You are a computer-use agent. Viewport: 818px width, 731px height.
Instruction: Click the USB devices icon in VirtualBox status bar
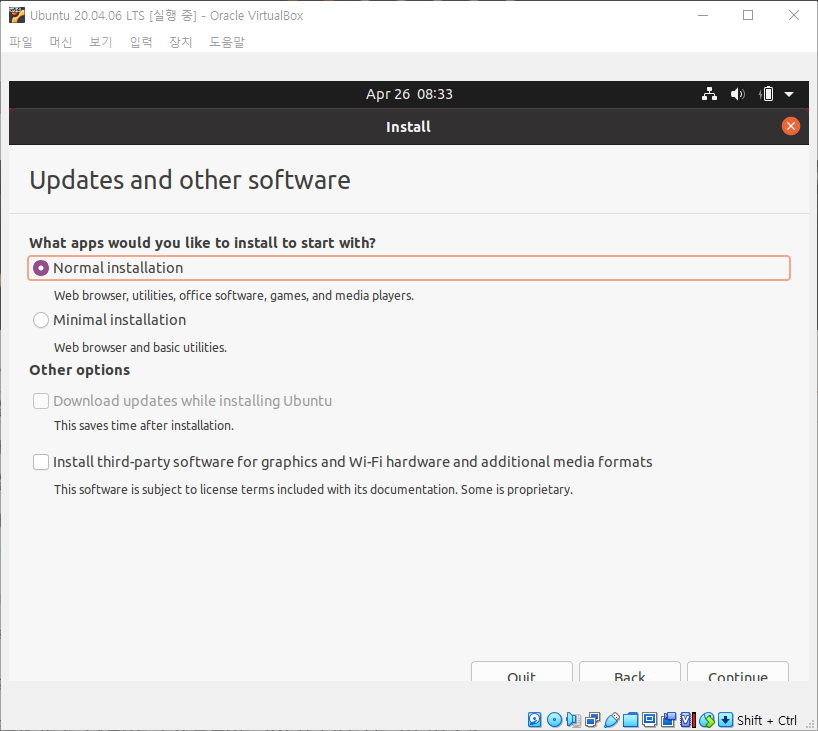[x=612, y=720]
